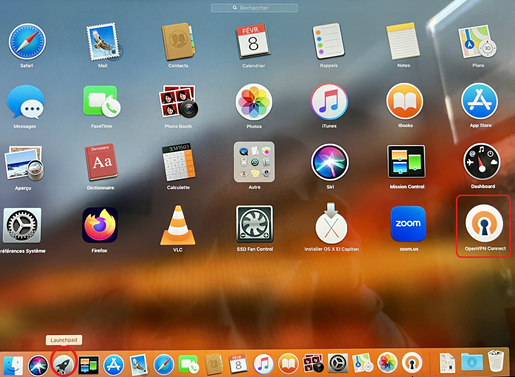Launch iBooks from the Launchpad grid
515x377 pixels.
tap(405, 101)
